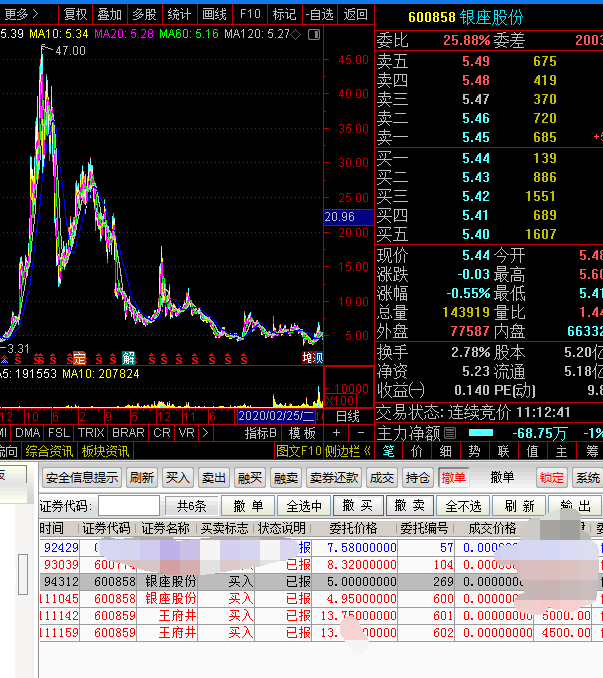Zoom in chart with + button
The width and height of the screenshot is (603, 678).
point(336,432)
